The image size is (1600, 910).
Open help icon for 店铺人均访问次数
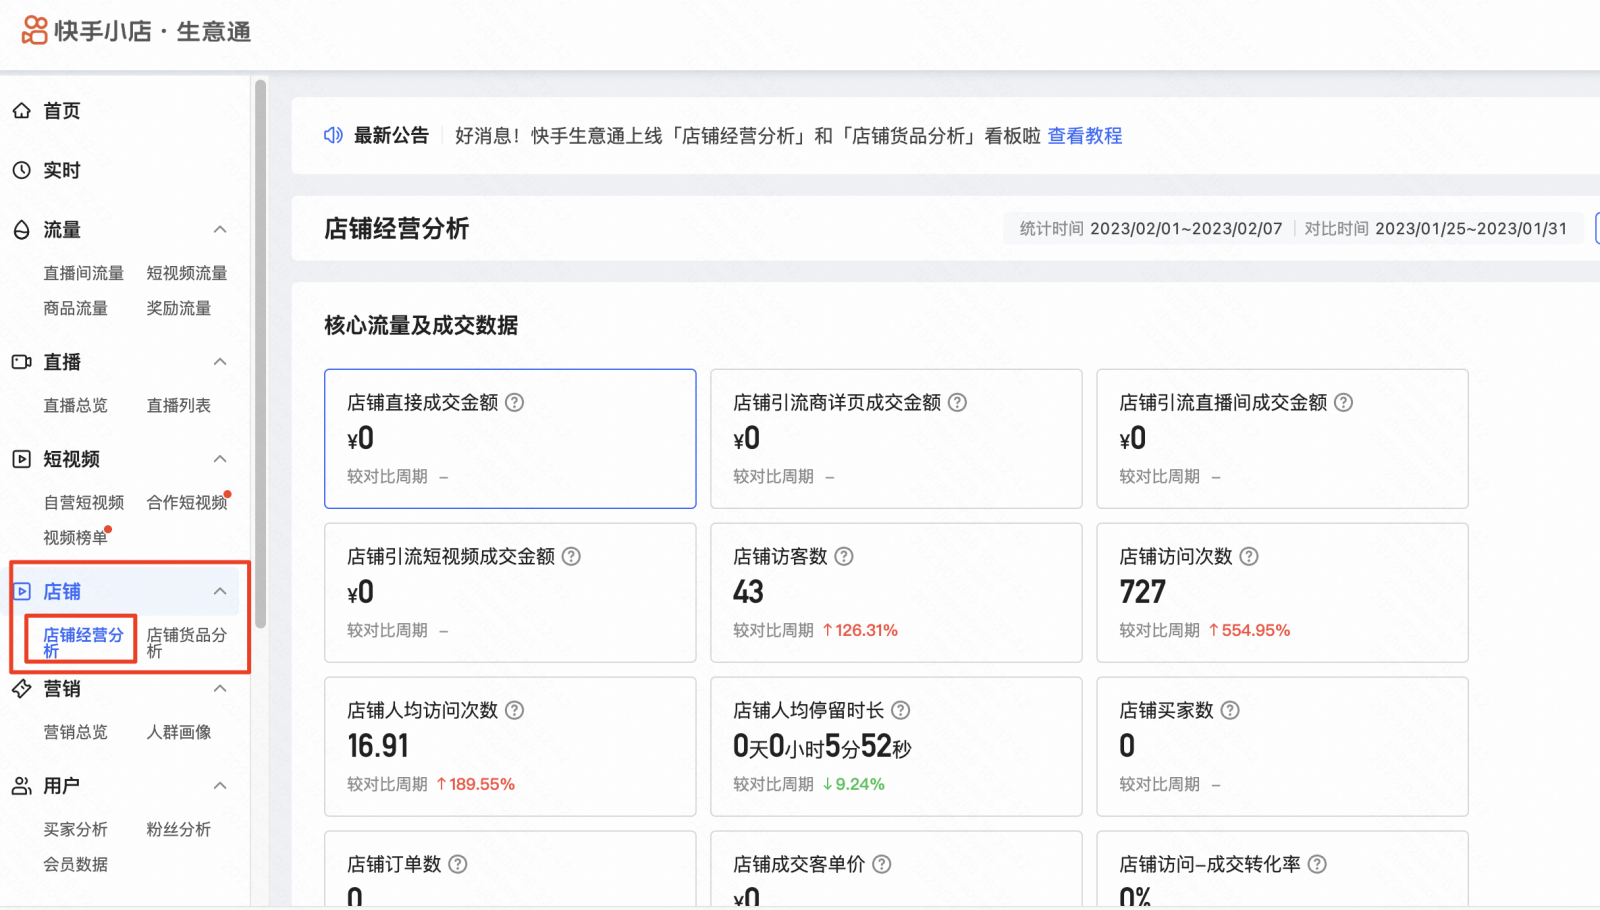tap(514, 710)
